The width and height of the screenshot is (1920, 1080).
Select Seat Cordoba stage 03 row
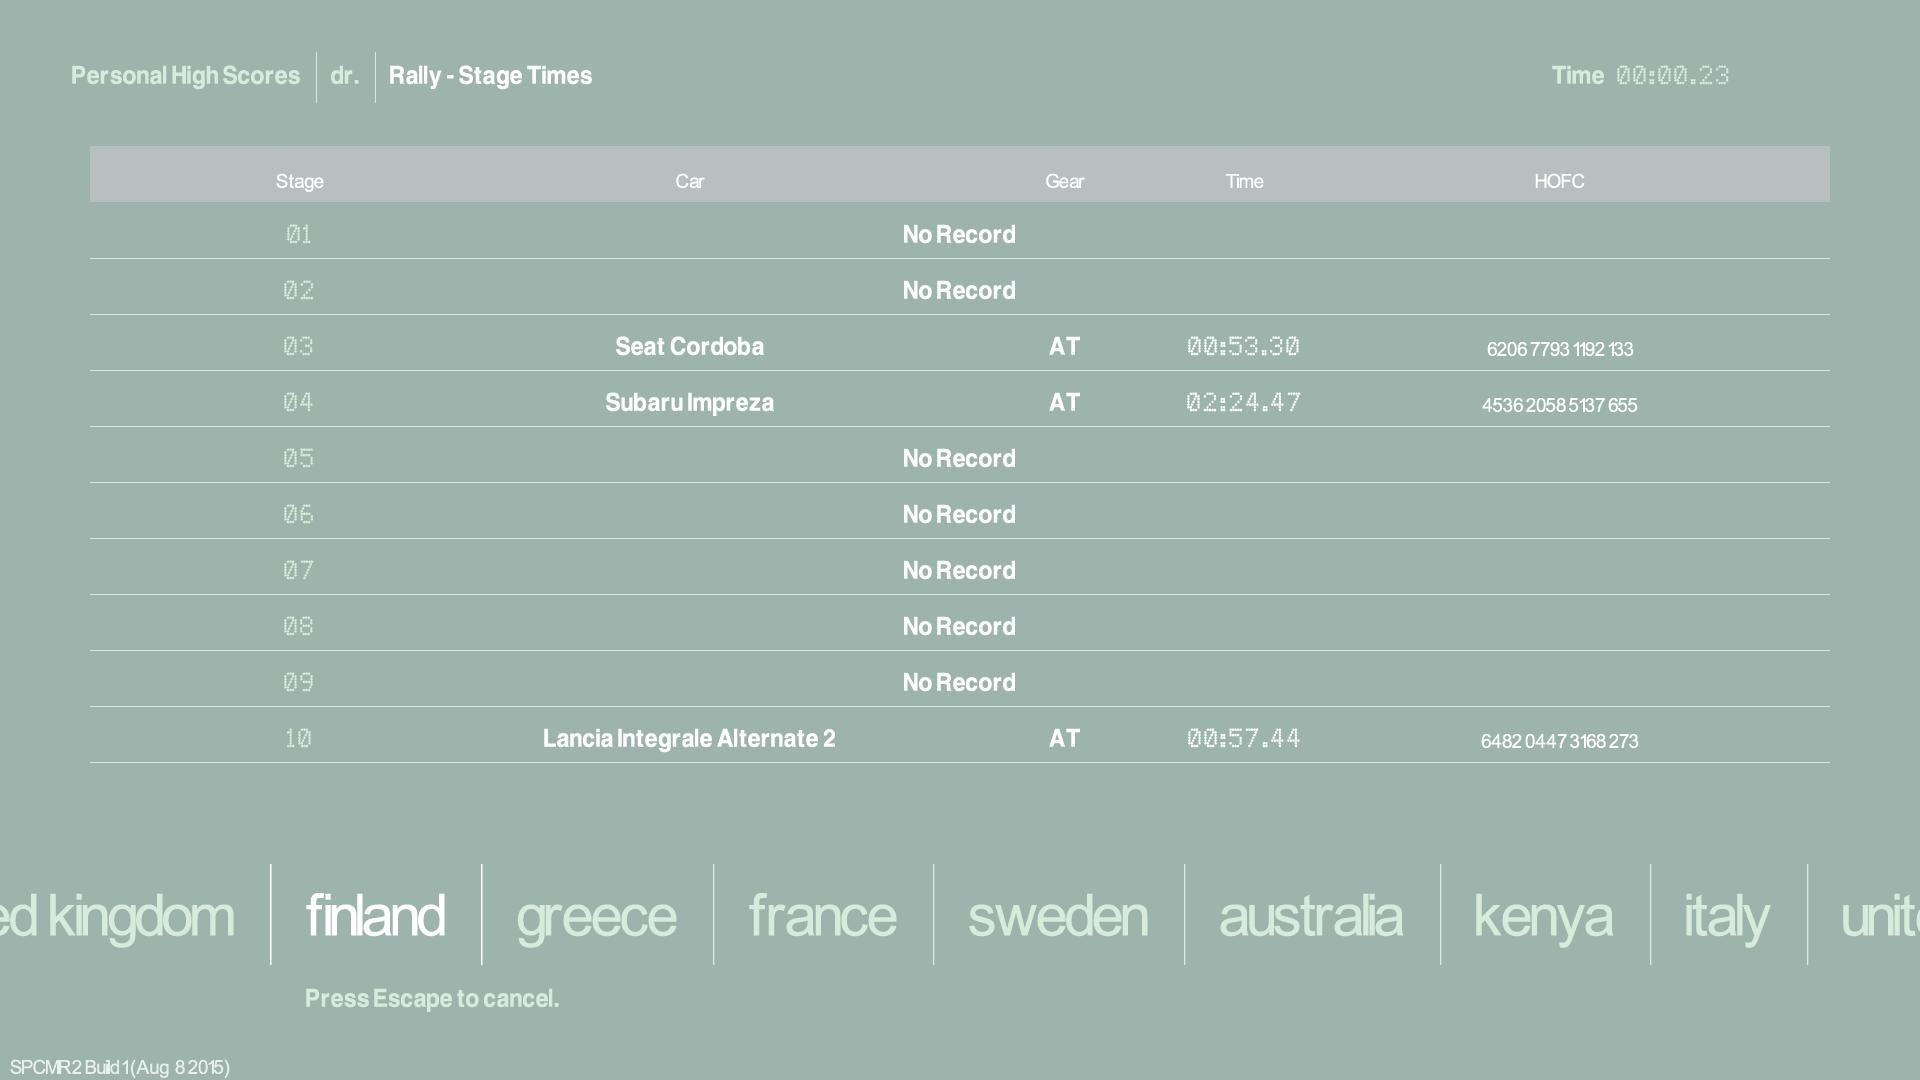coord(689,346)
